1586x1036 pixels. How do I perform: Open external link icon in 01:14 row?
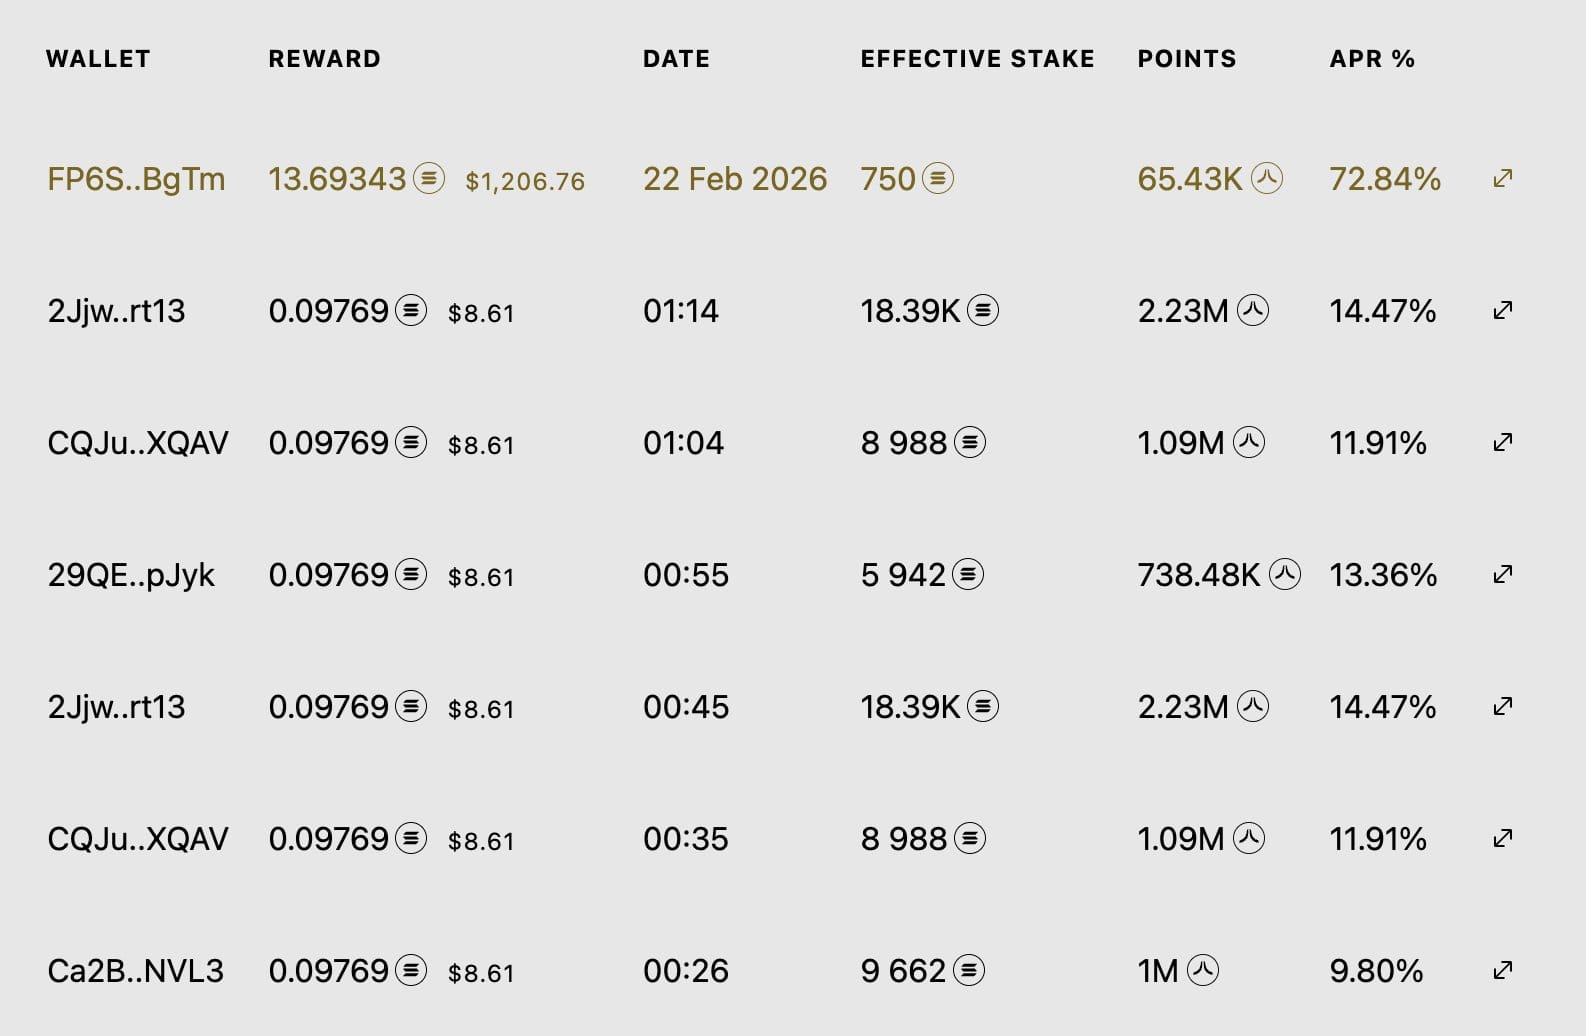pos(1502,311)
